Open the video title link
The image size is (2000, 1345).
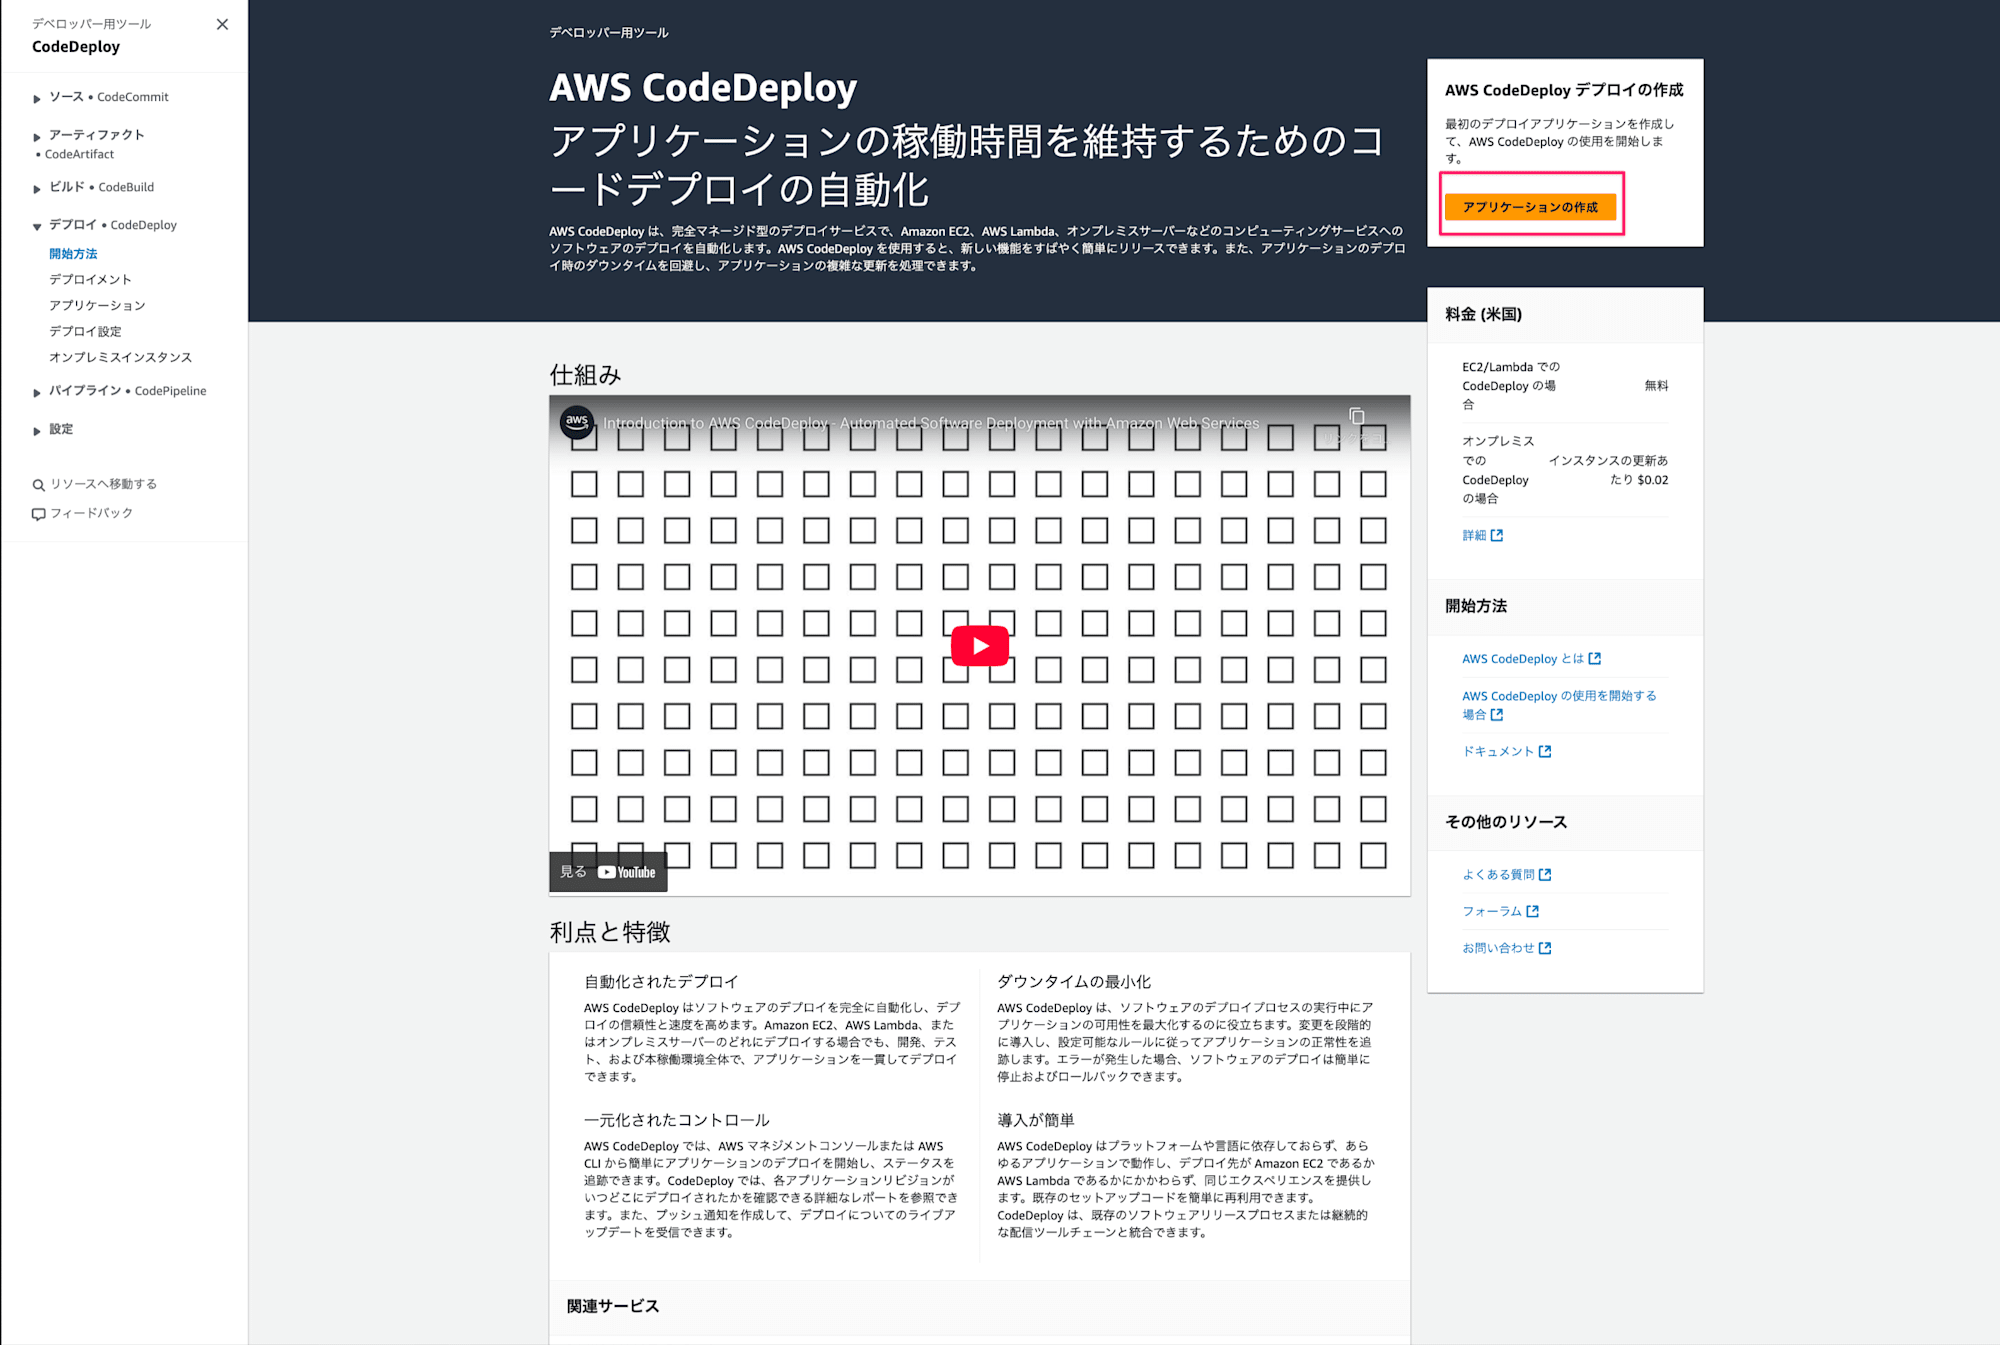click(x=931, y=423)
